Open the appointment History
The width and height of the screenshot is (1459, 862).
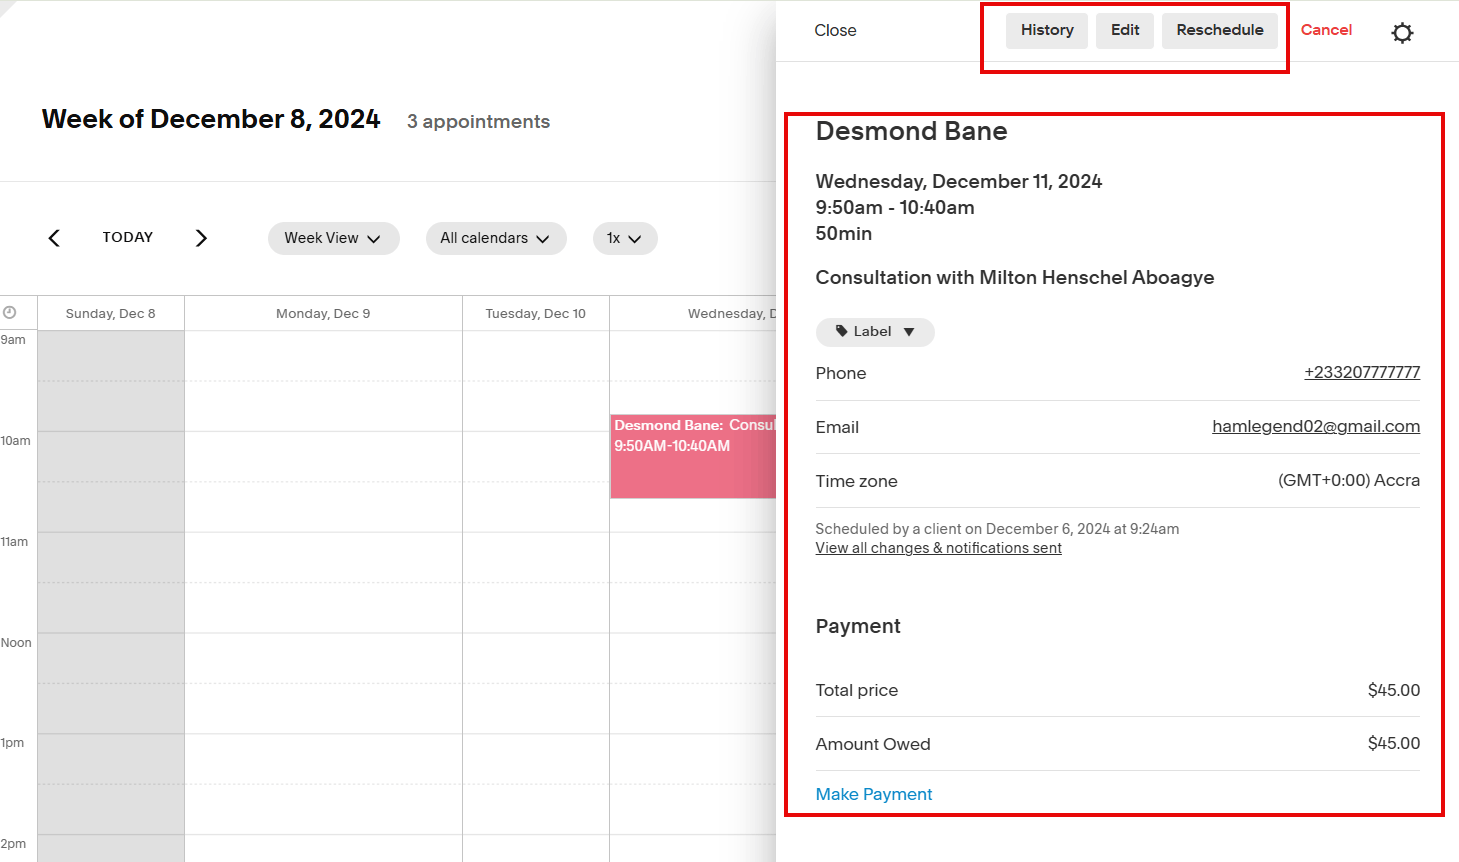[1046, 30]
